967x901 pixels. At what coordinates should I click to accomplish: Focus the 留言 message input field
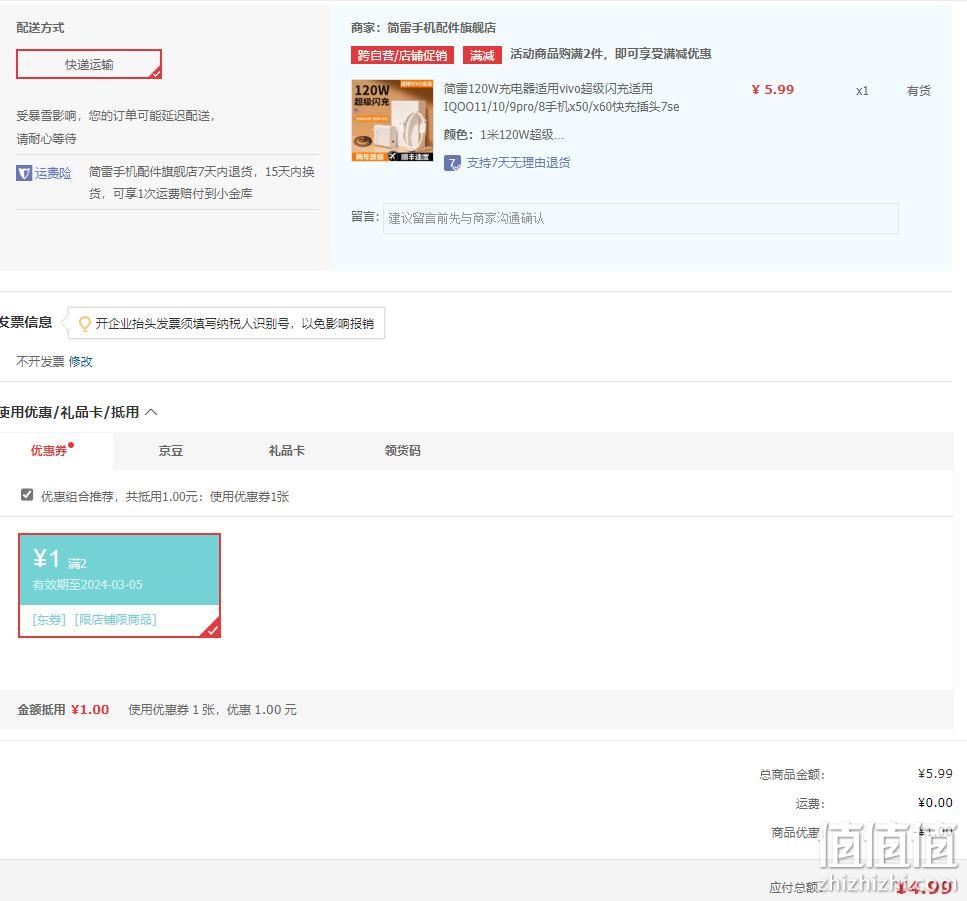[x=640, y=218]
